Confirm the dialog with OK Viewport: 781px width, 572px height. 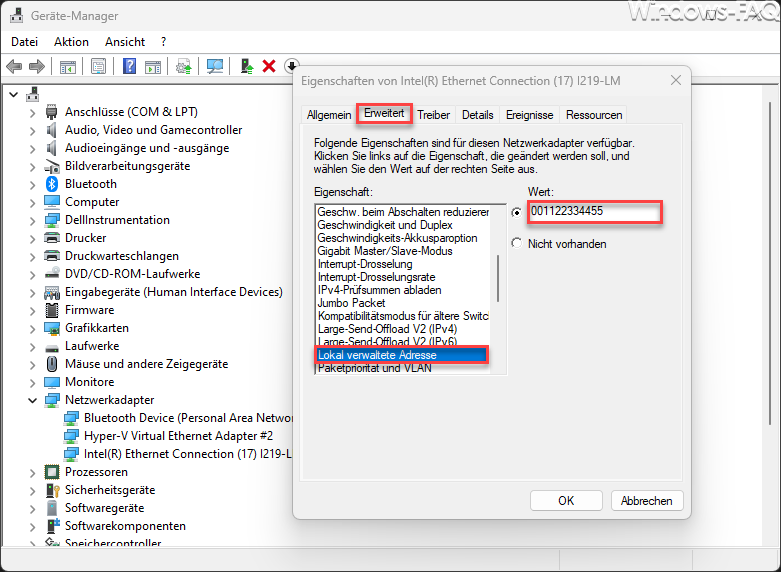click(566, 501)
